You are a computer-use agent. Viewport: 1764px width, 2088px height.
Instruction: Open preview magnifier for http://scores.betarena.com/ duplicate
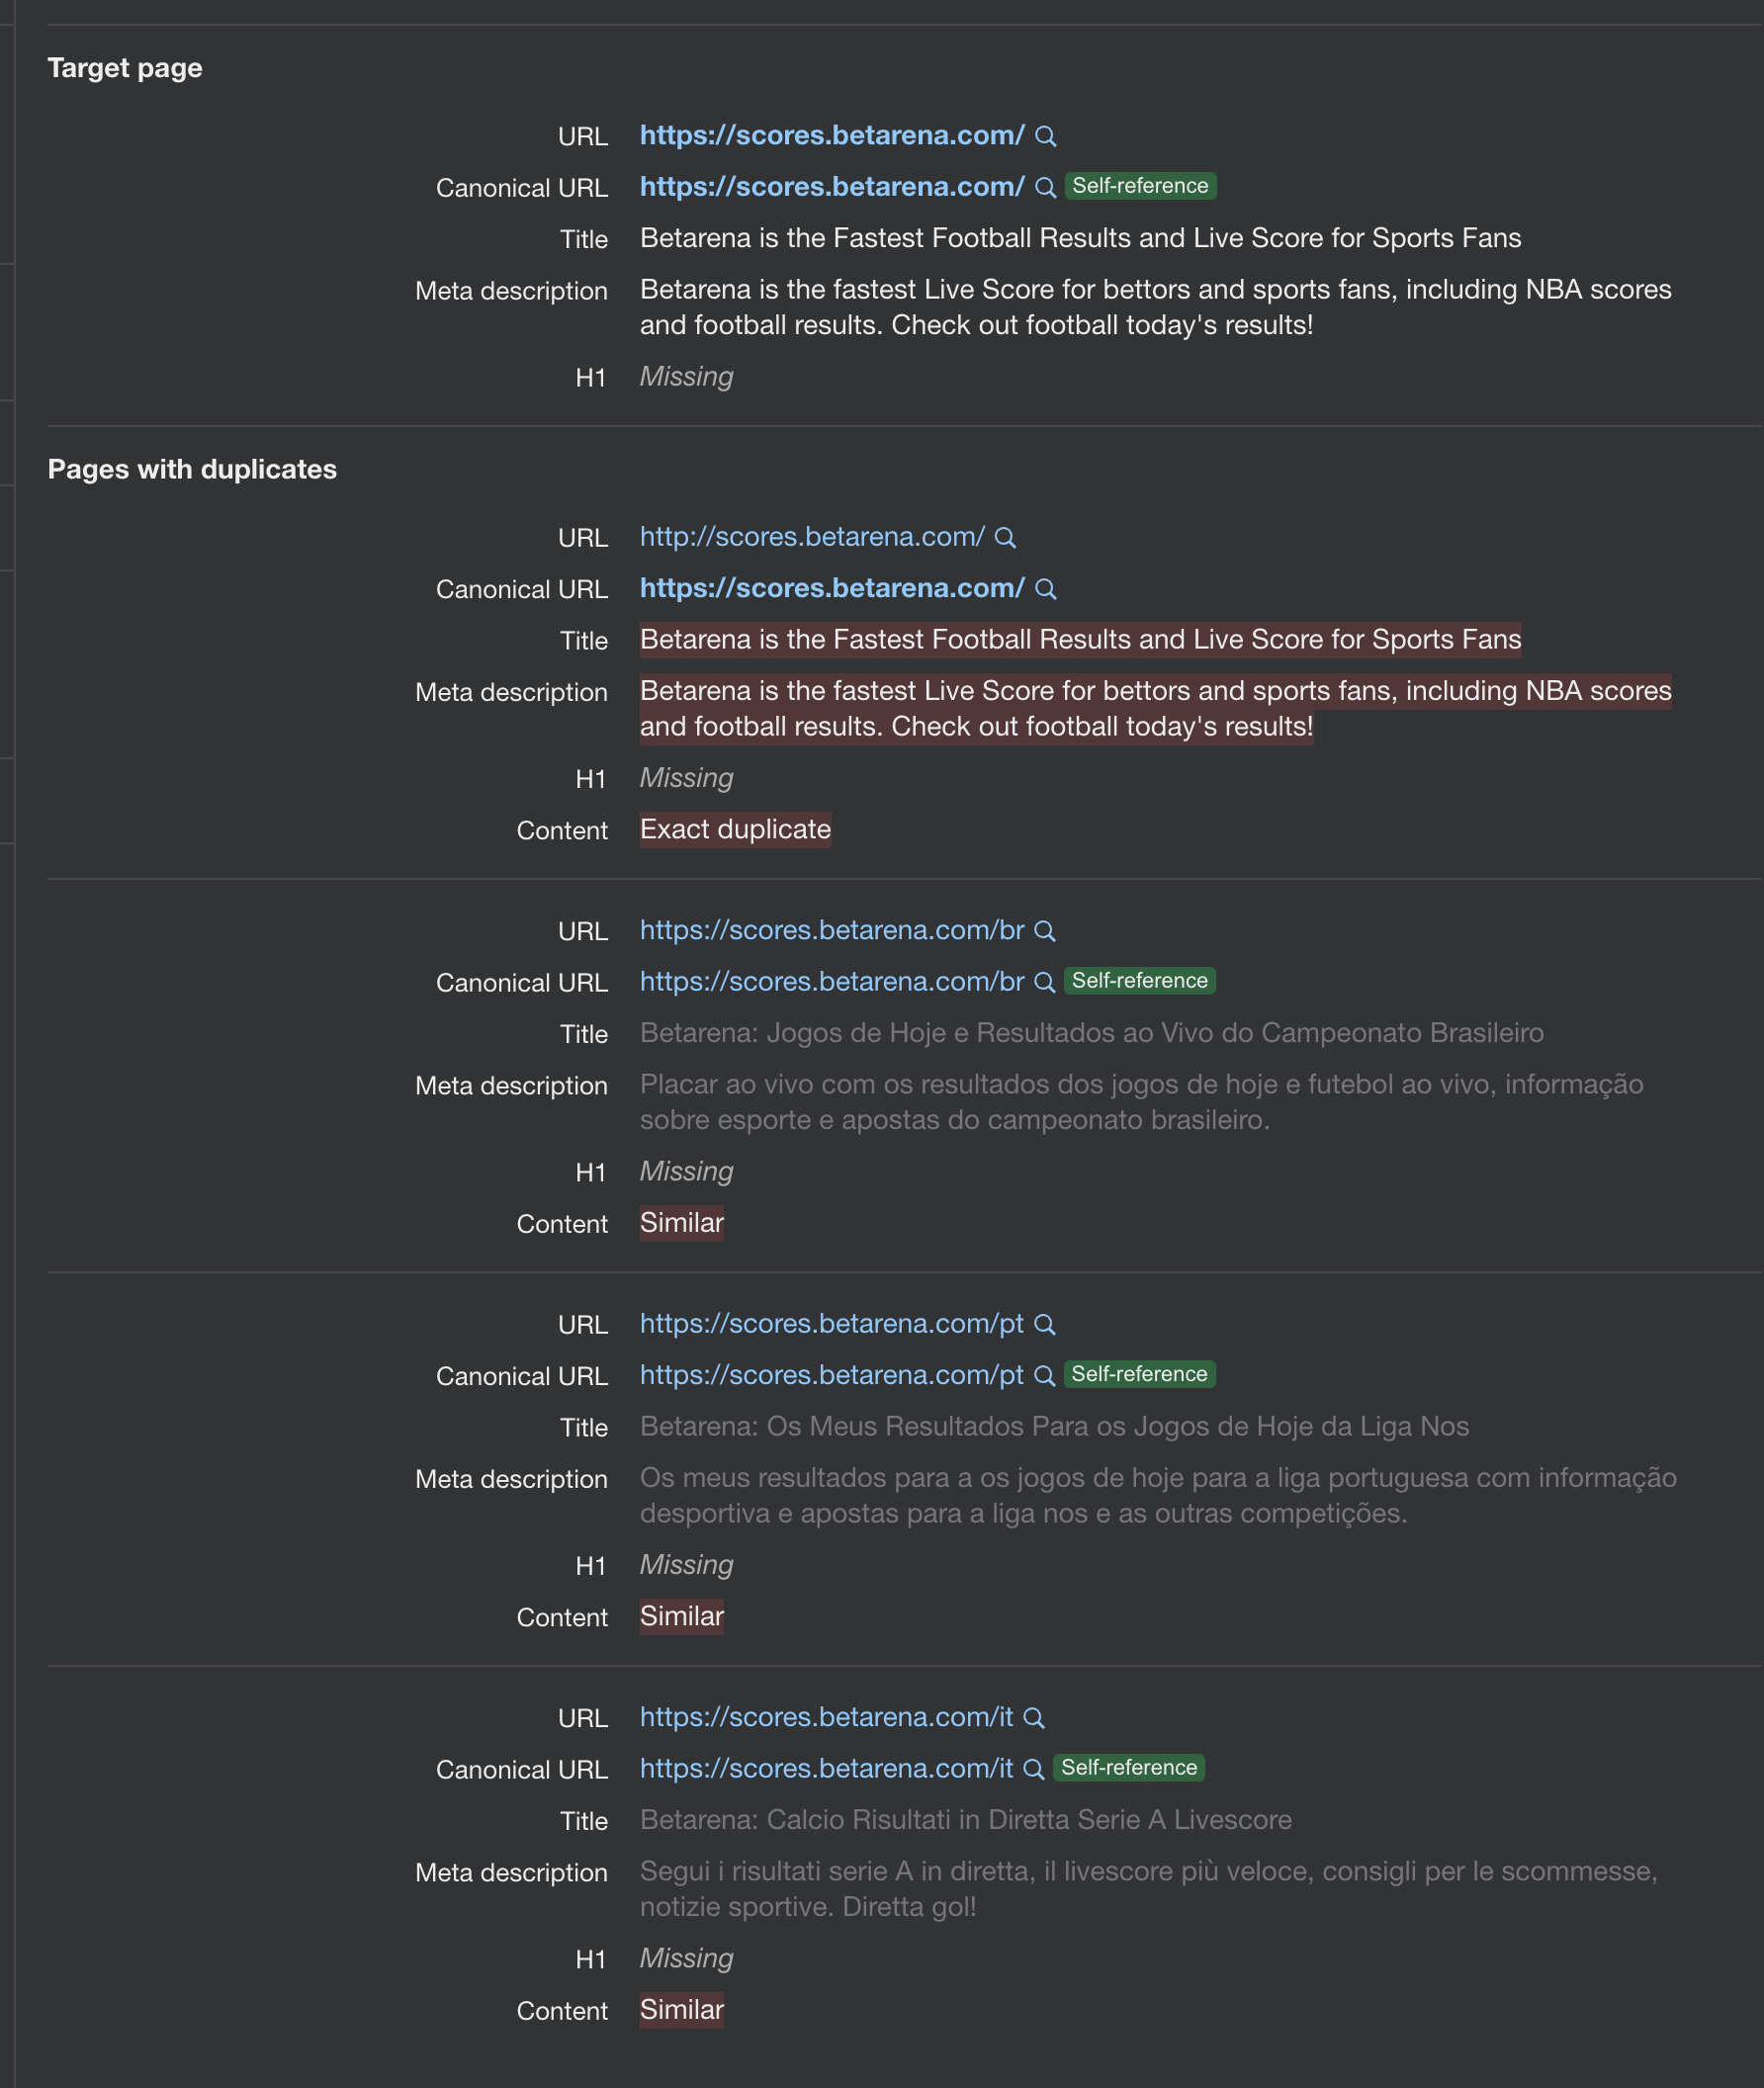[1007, 538]
